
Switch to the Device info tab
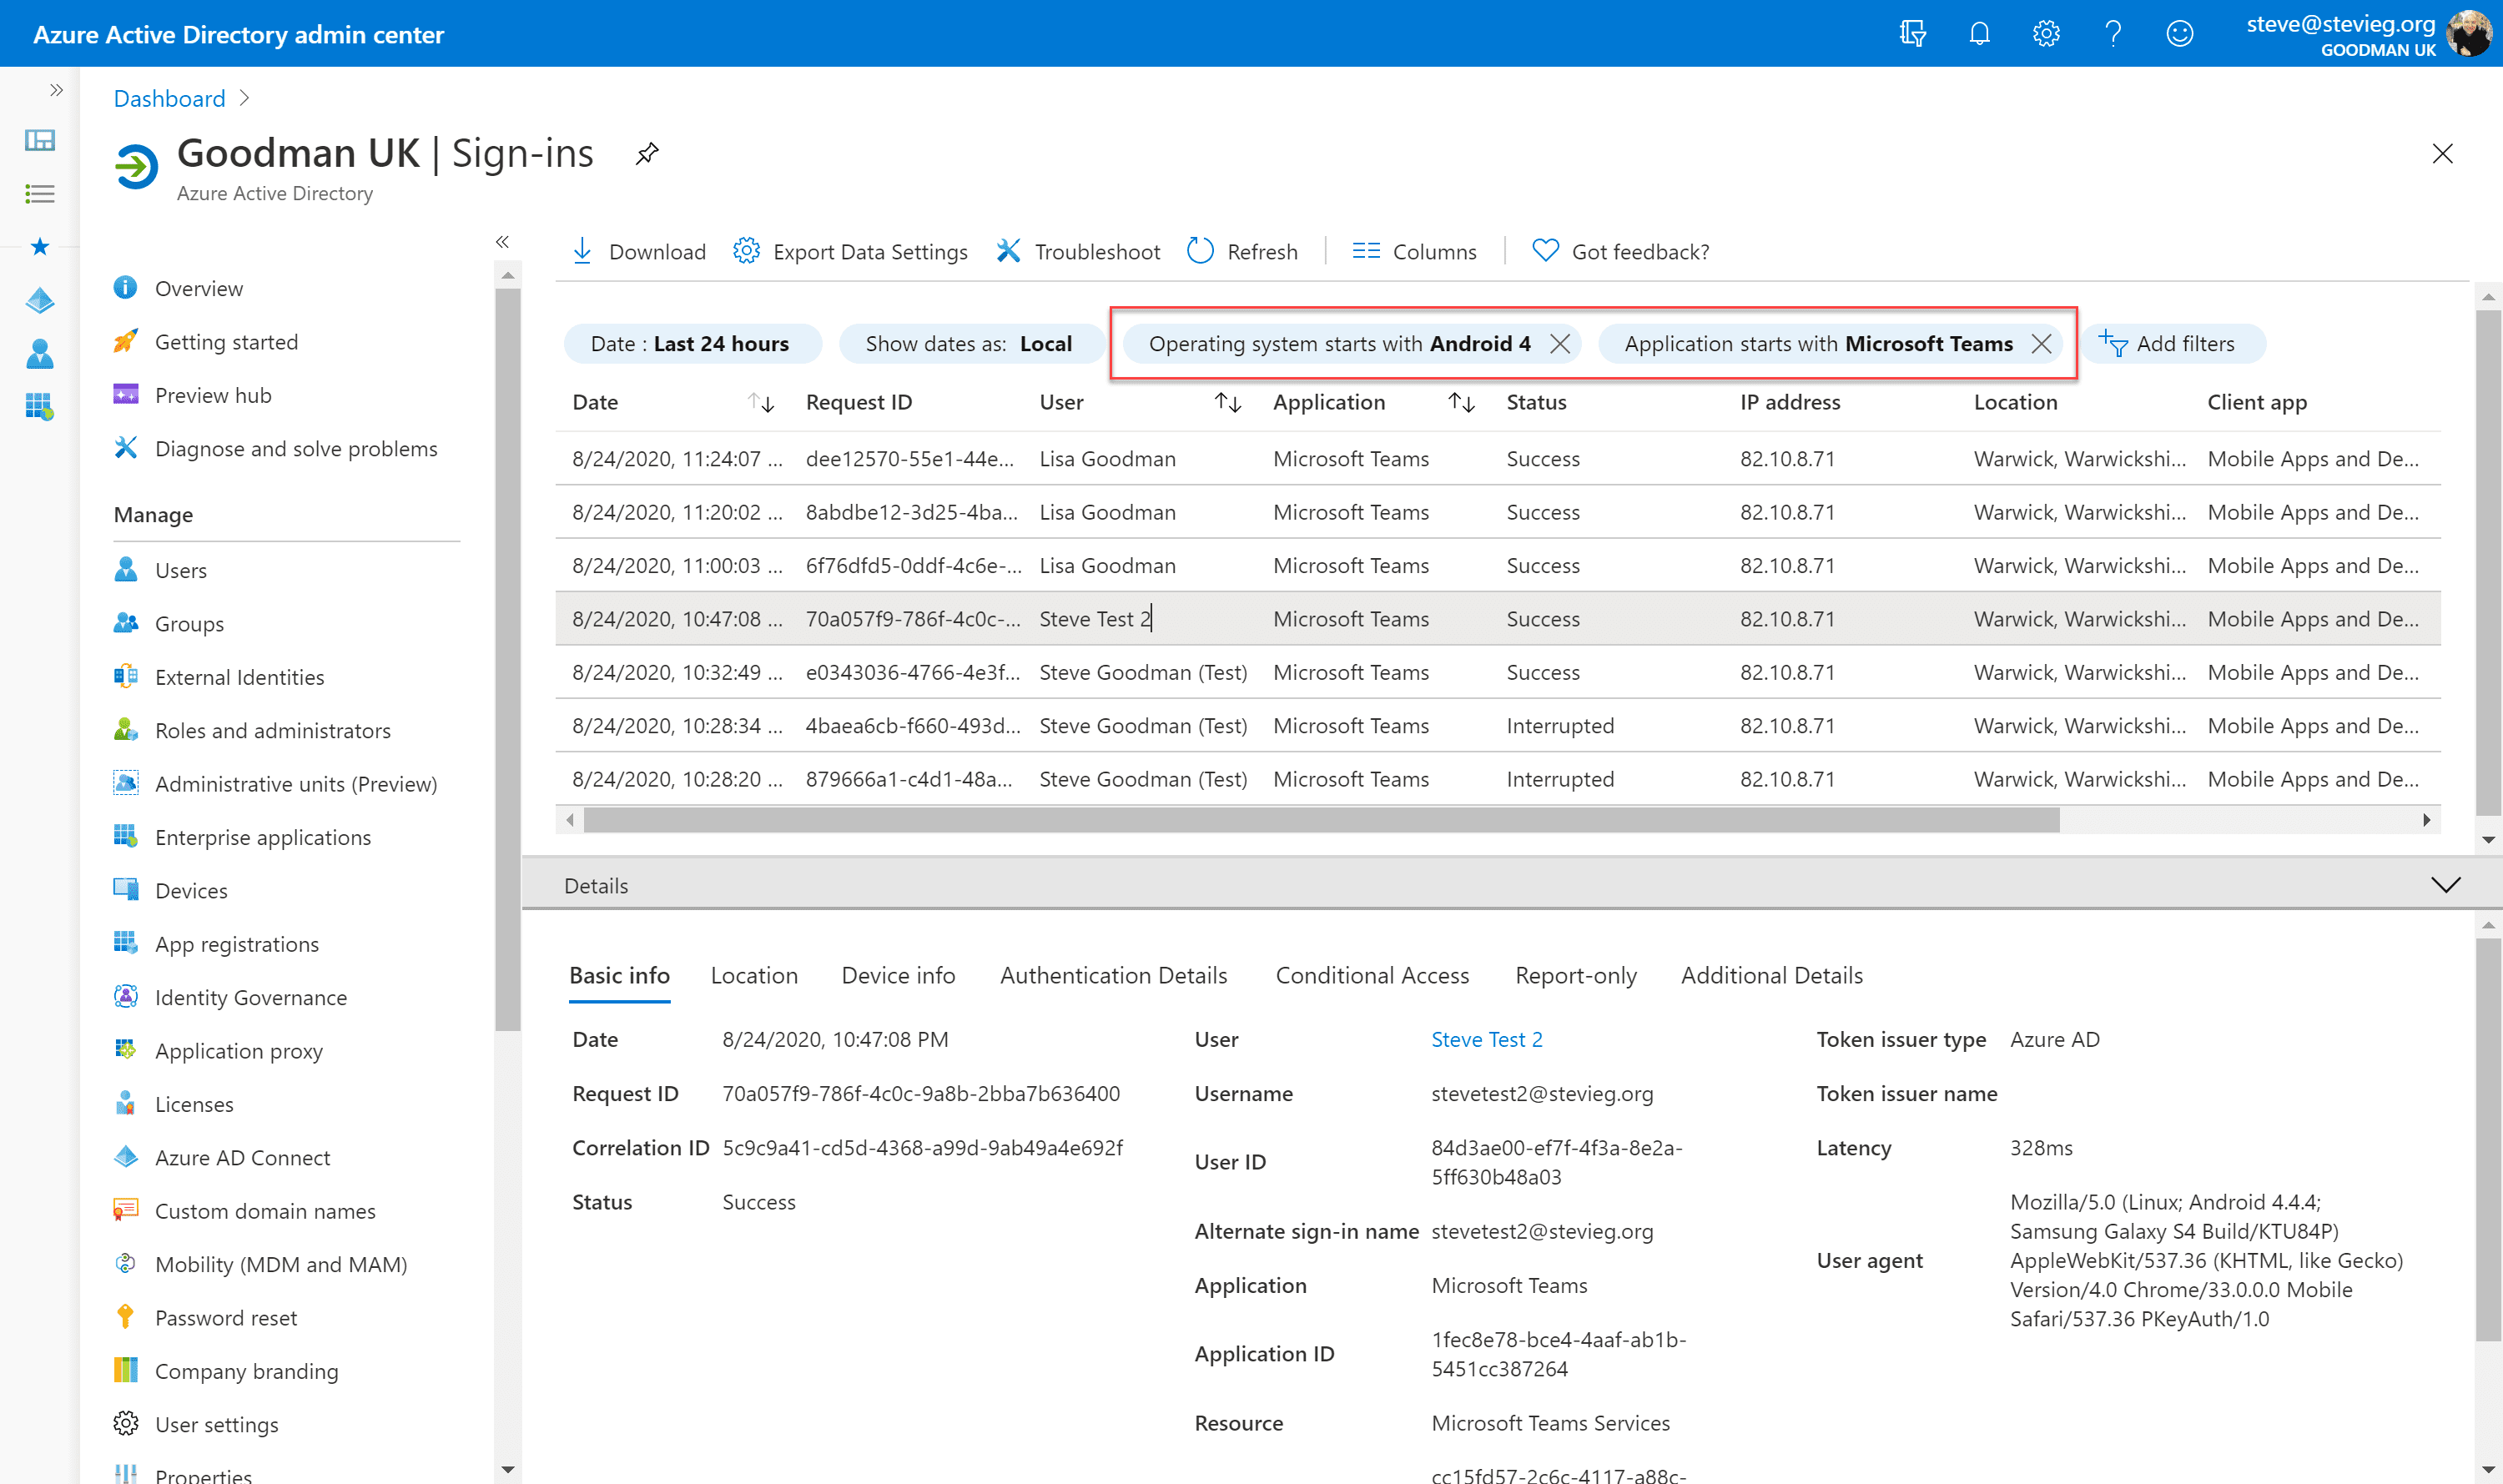pyautogui.click(x=898, y=976)
